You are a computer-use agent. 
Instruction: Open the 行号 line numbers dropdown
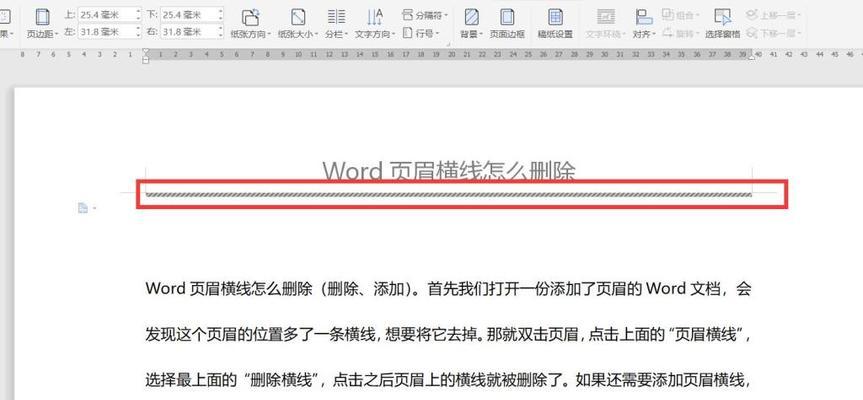point(421,33)
